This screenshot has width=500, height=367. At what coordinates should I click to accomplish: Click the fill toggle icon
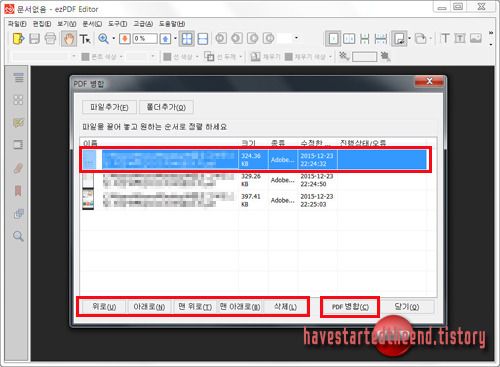pos(255,57)
